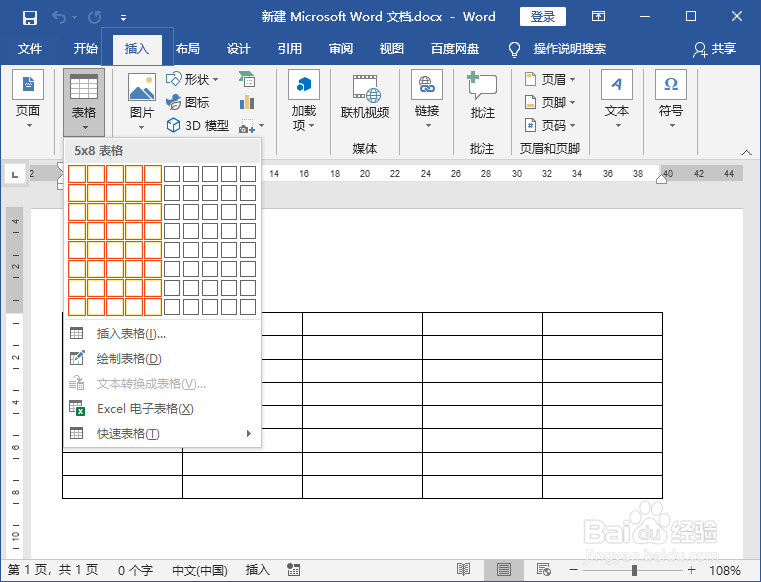Open the 形状 shapes dropdown
Screen dimensions: 761x582
192,79
